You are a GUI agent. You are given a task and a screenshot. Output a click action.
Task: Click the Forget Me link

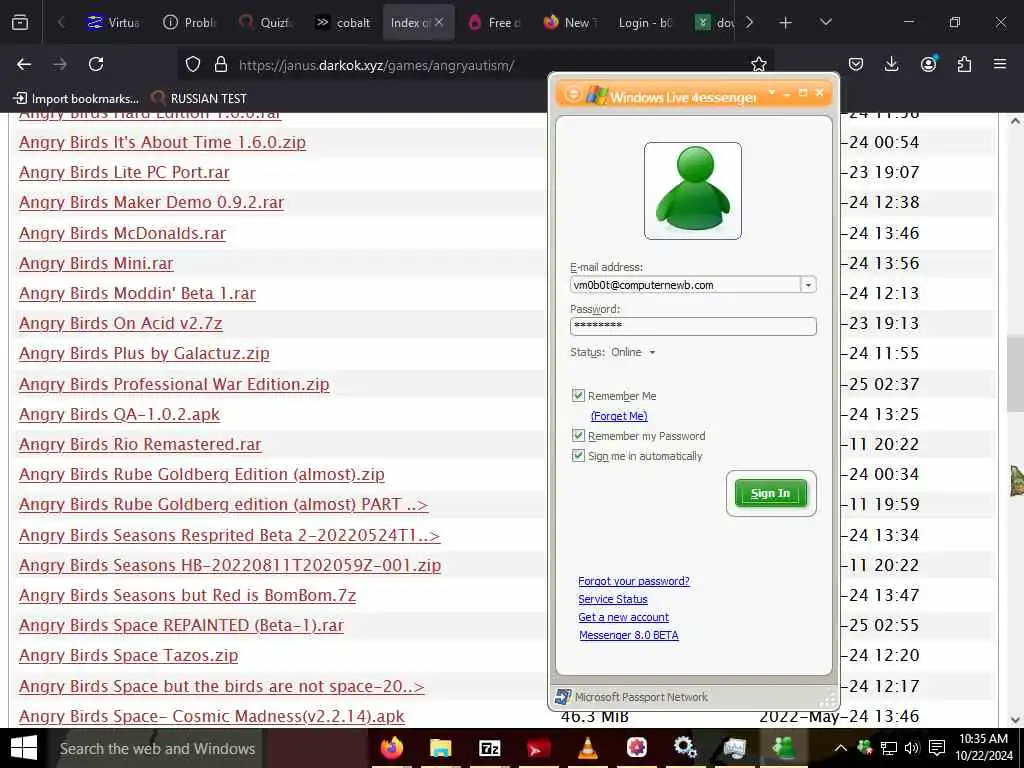tap(619, 416)
